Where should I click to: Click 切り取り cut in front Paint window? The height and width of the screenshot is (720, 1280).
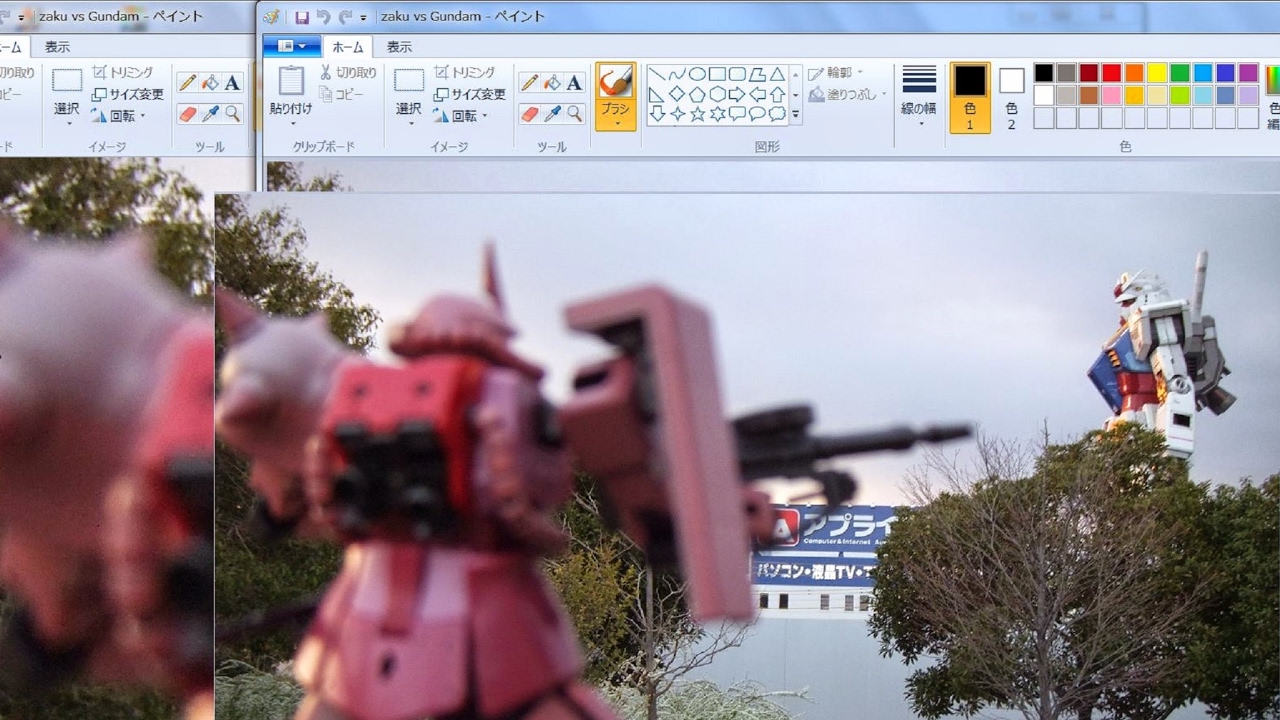coord(348,73)
